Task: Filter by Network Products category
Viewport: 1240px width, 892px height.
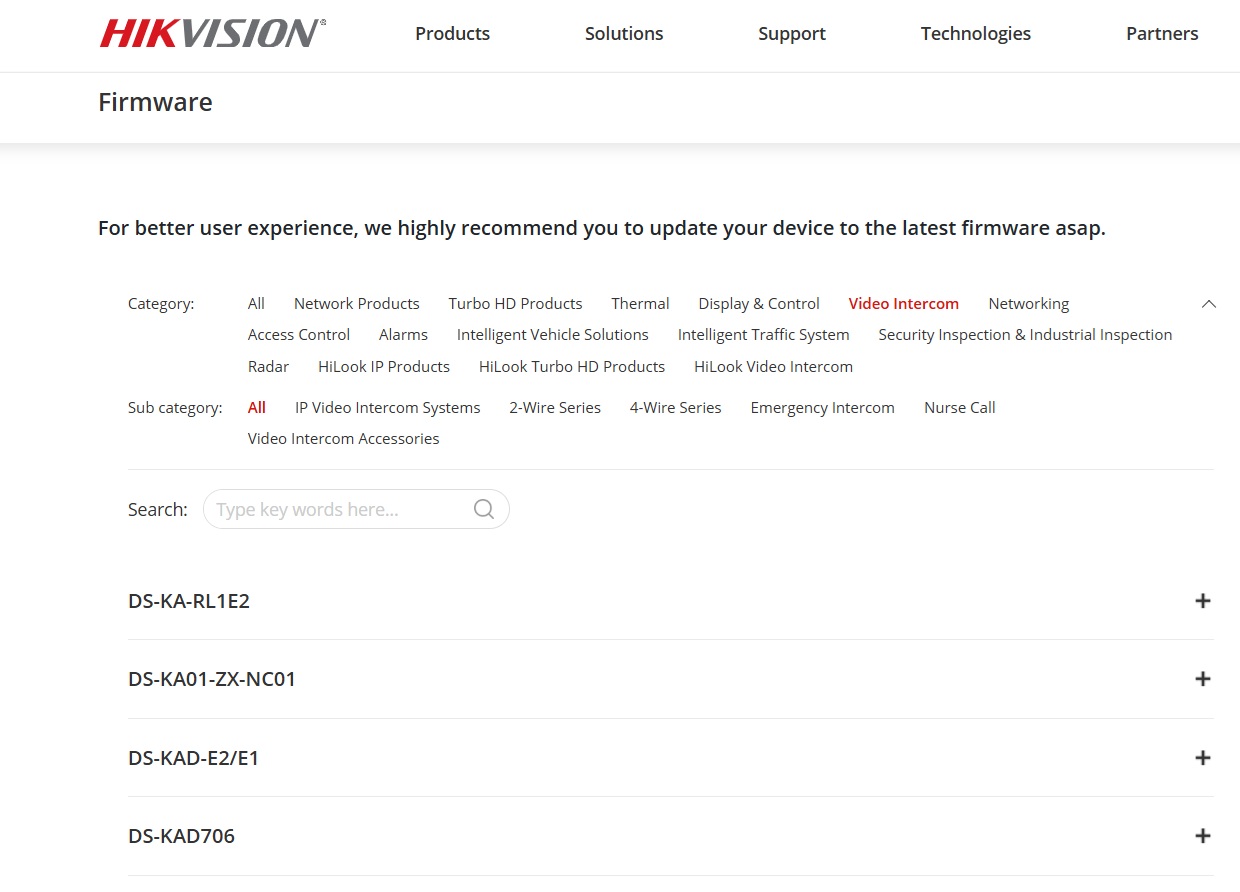Action: point(357,304)
